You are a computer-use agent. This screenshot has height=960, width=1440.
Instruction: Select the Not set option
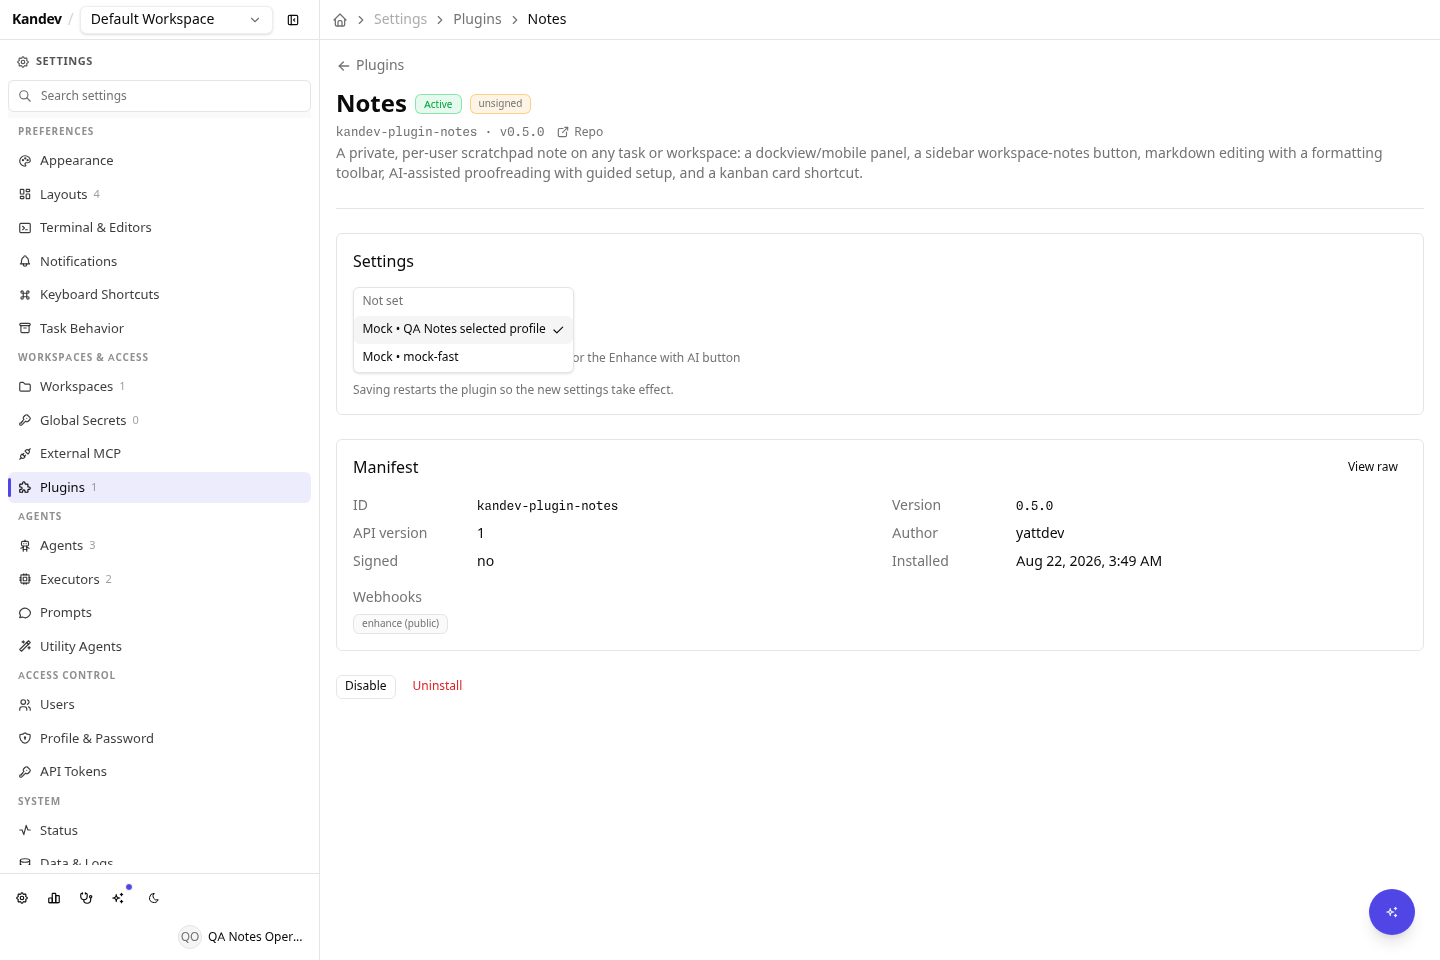point(463,301)
